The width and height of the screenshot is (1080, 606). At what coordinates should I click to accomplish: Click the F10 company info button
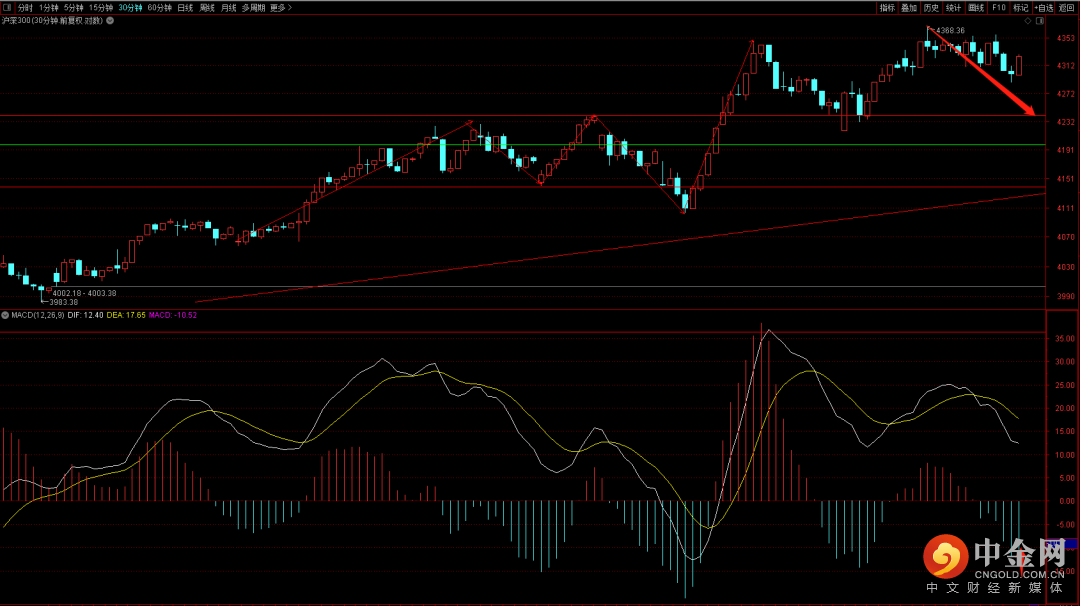(x=998, y=7)
